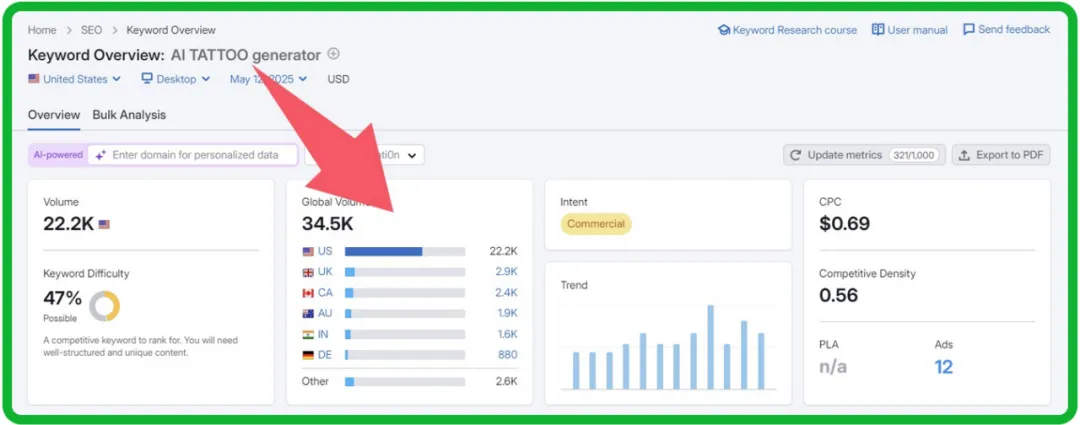Click the export icon in Export to PDF
The width and height of the screenshot is (1080, 425).
click(964, 155)
